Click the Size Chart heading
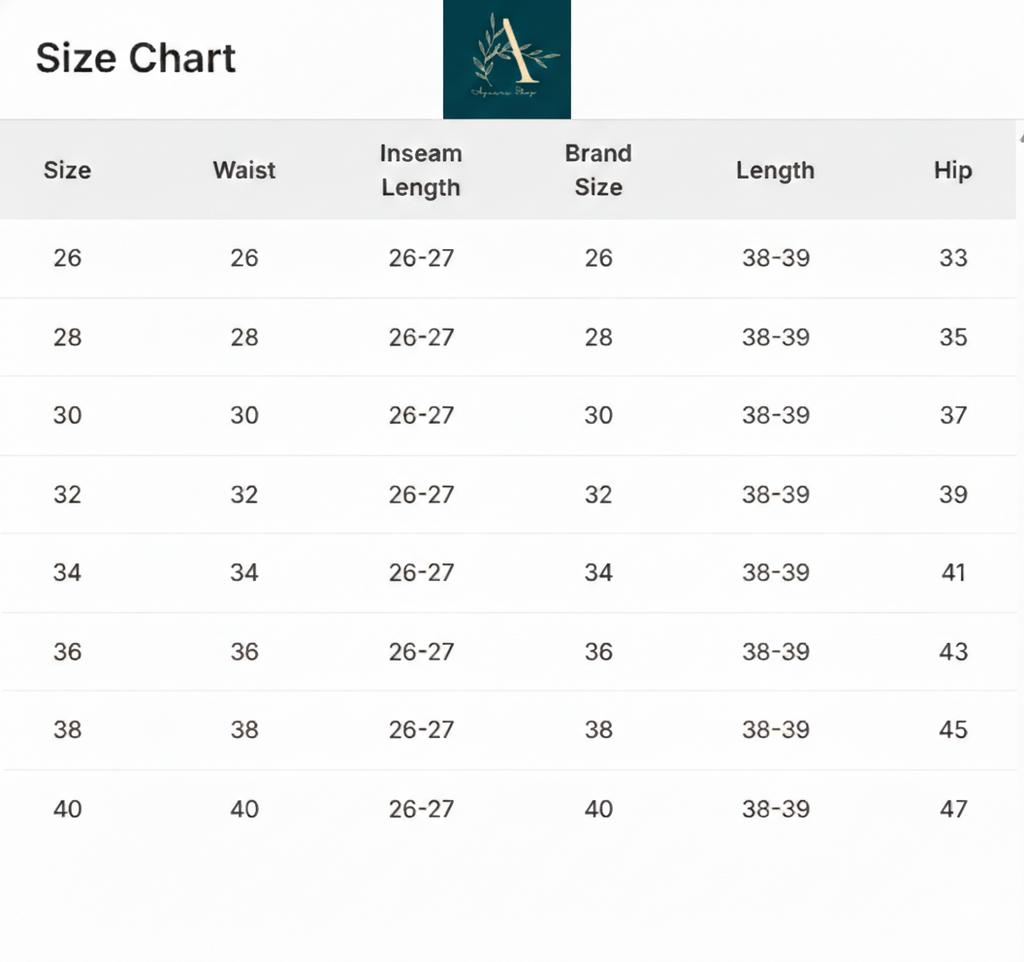Screen dimensions: 1024x962 (x=136, y=58)
